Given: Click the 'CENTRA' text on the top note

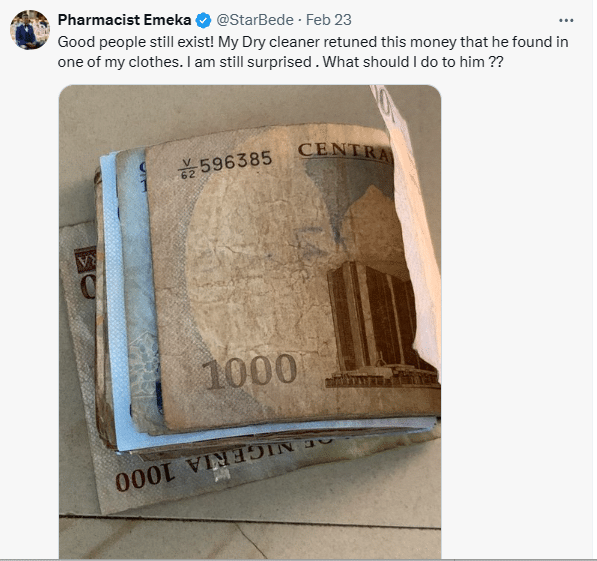Looking at the screenshot, I should 345,151.
